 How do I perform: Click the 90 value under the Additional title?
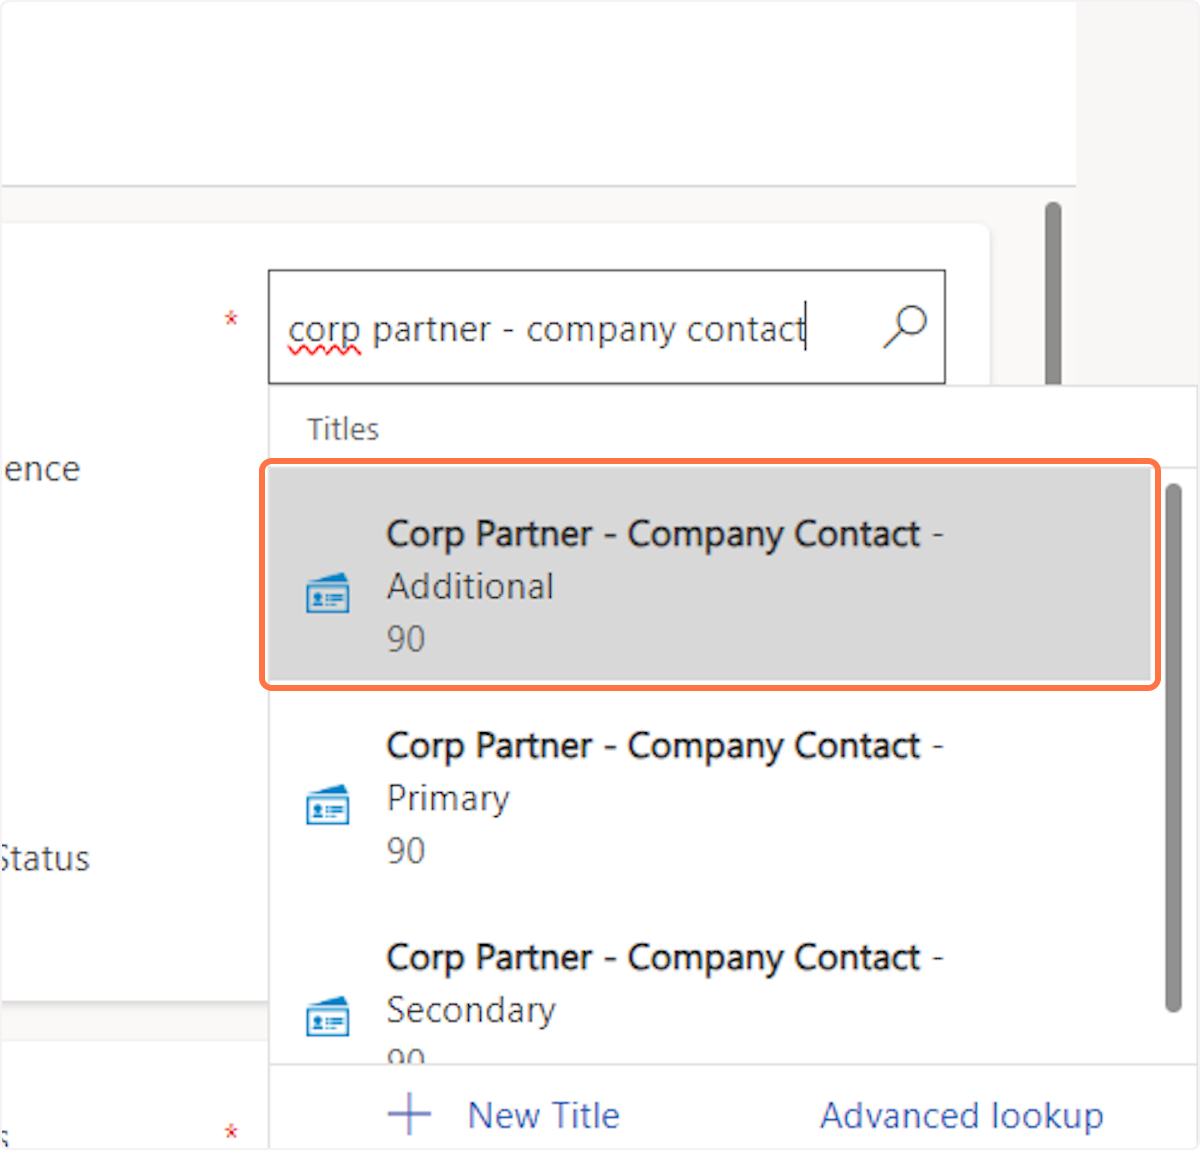click(406, 639)
